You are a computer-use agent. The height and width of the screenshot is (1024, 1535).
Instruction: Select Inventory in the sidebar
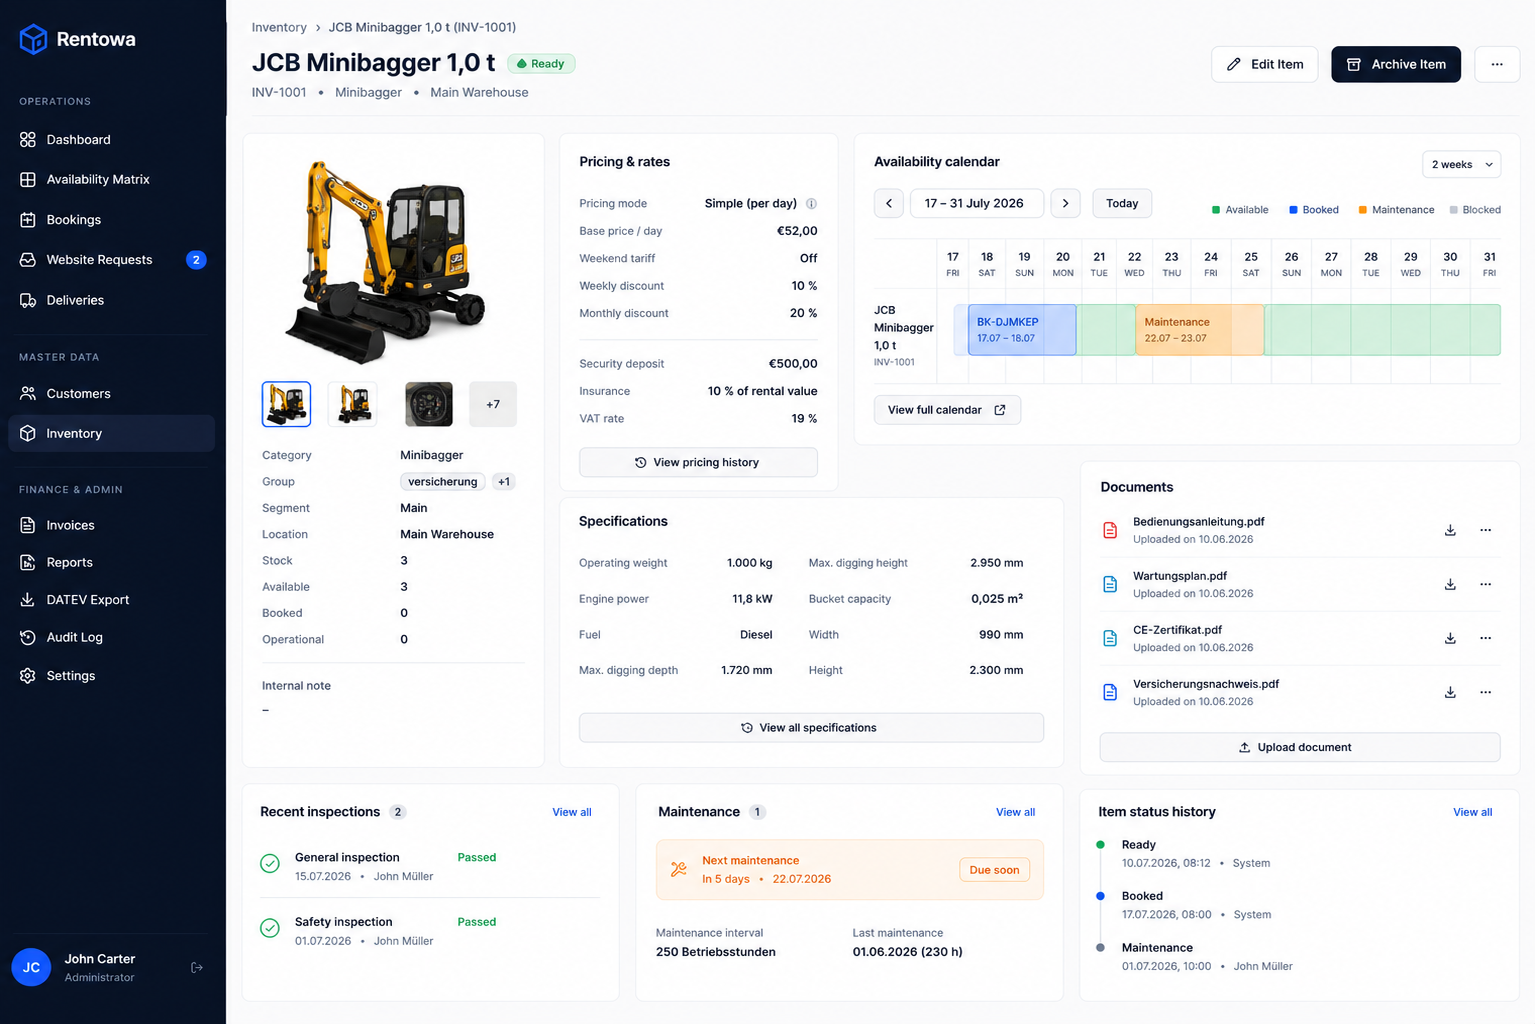tap(112, 434)
